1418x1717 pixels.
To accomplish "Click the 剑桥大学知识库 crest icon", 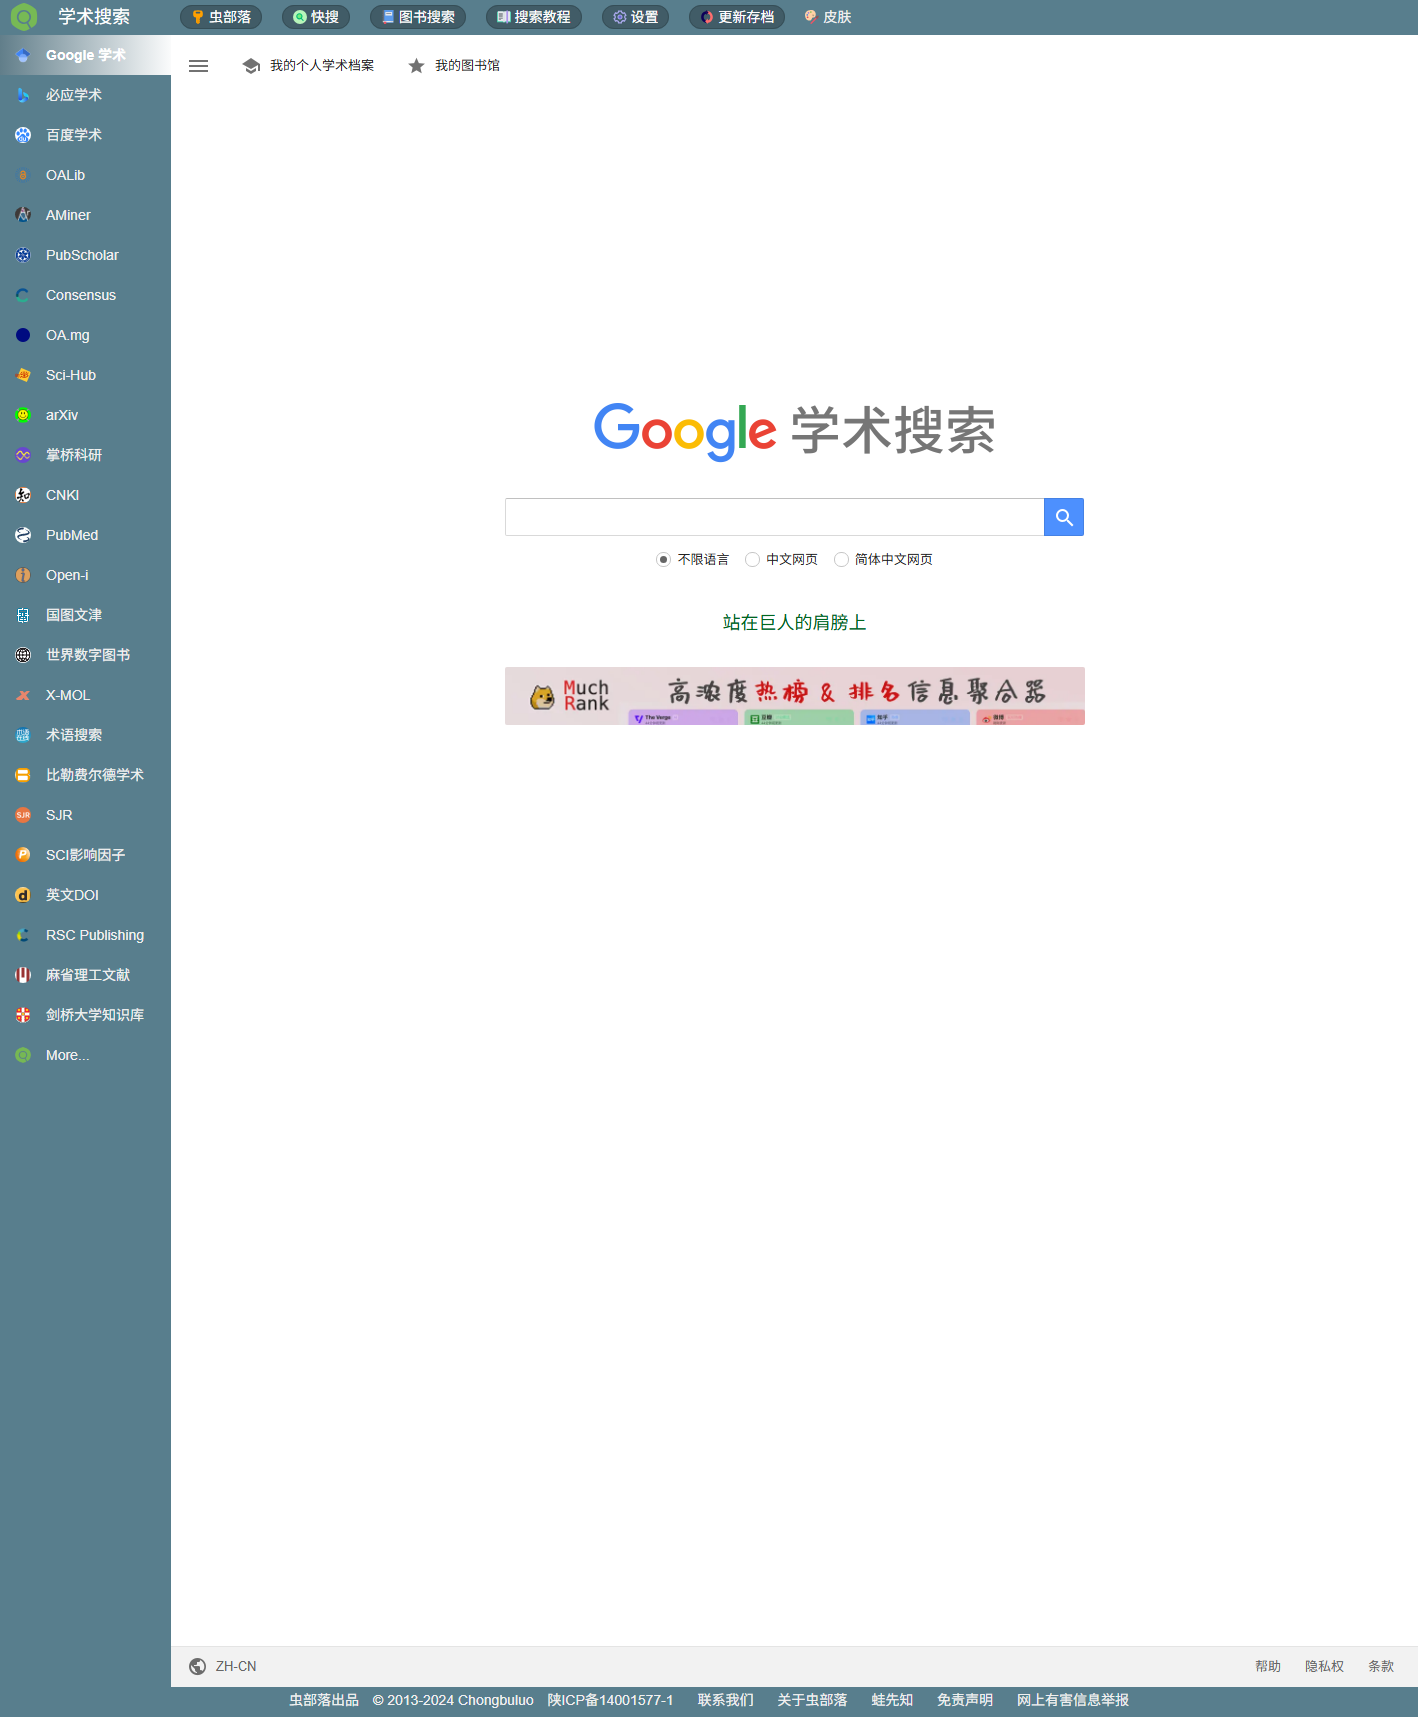I will point(23,1015).
